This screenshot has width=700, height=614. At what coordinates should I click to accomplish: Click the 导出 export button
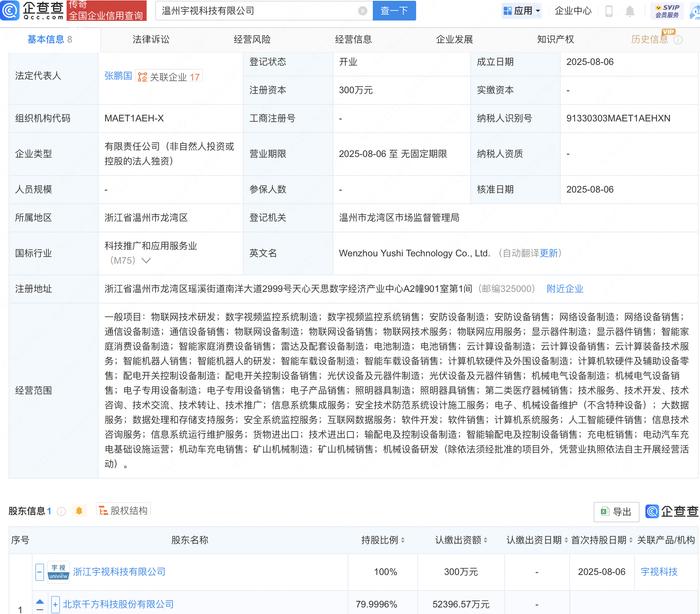tap(617, 511)
